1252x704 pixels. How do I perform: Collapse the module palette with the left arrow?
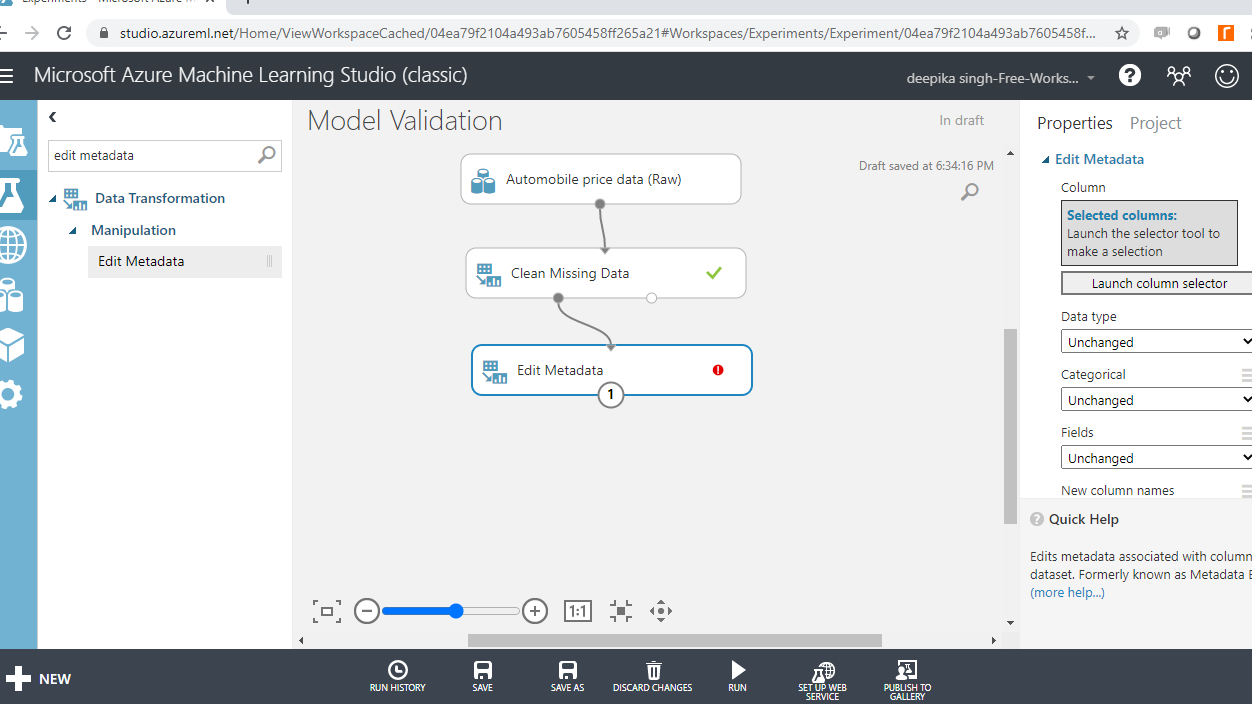pyautogui.click(x=53, y=117)
